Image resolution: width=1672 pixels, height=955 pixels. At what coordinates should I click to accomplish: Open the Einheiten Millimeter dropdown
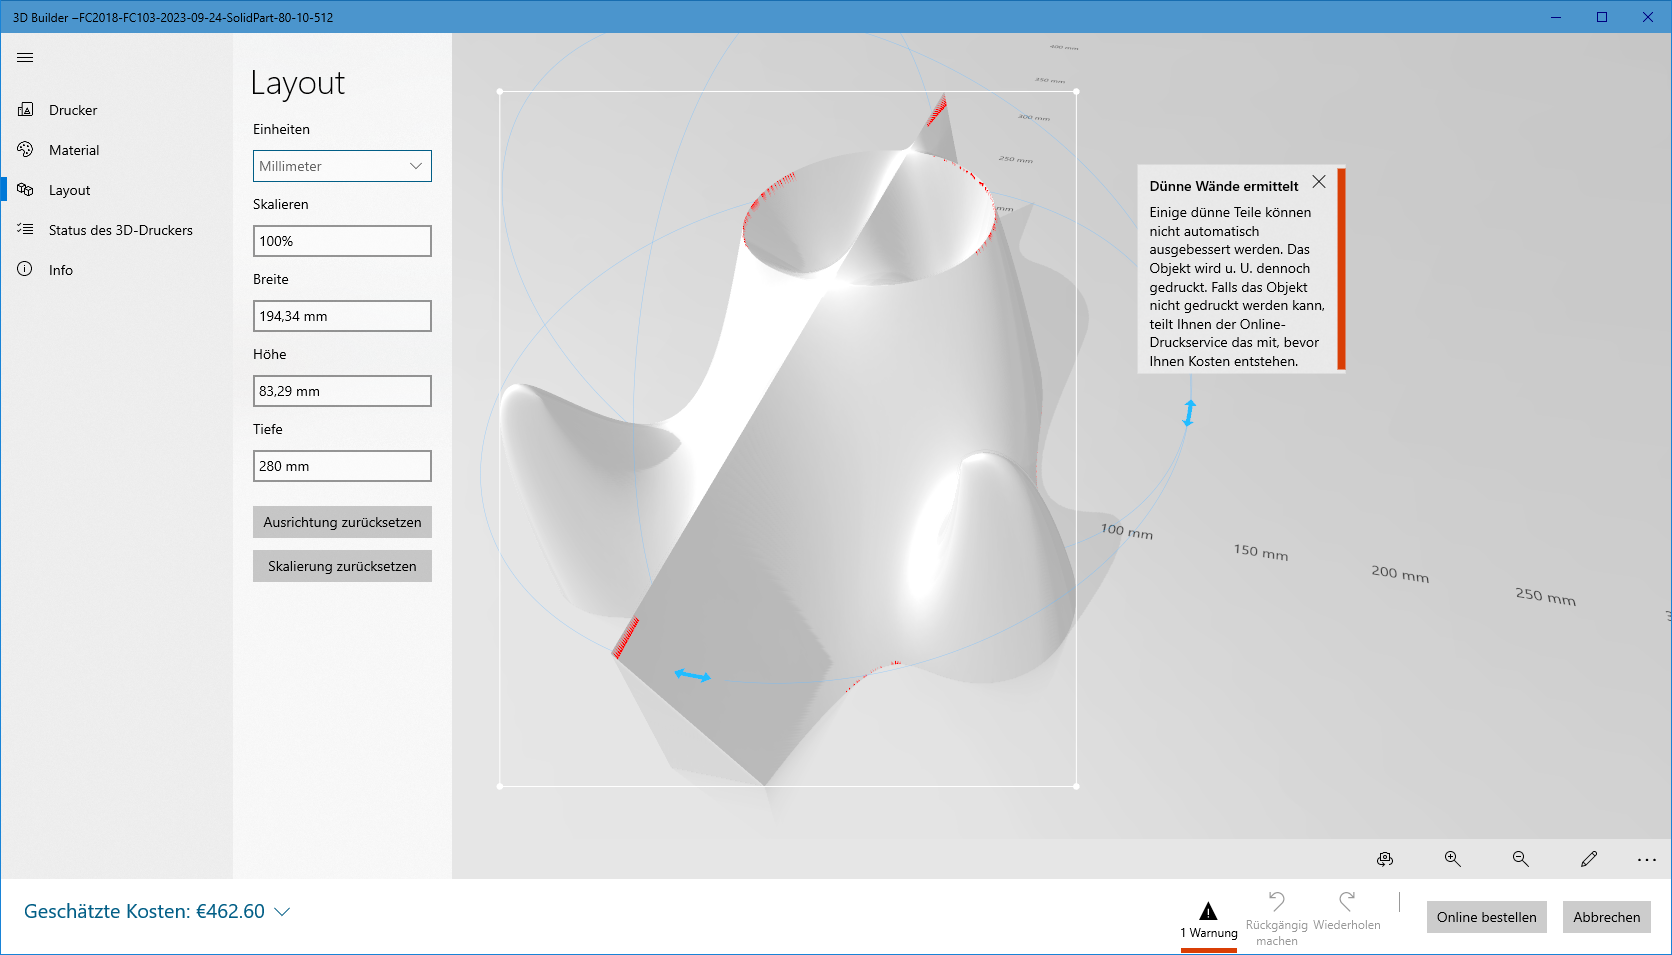pyautogui.click(x=342, y=166)
